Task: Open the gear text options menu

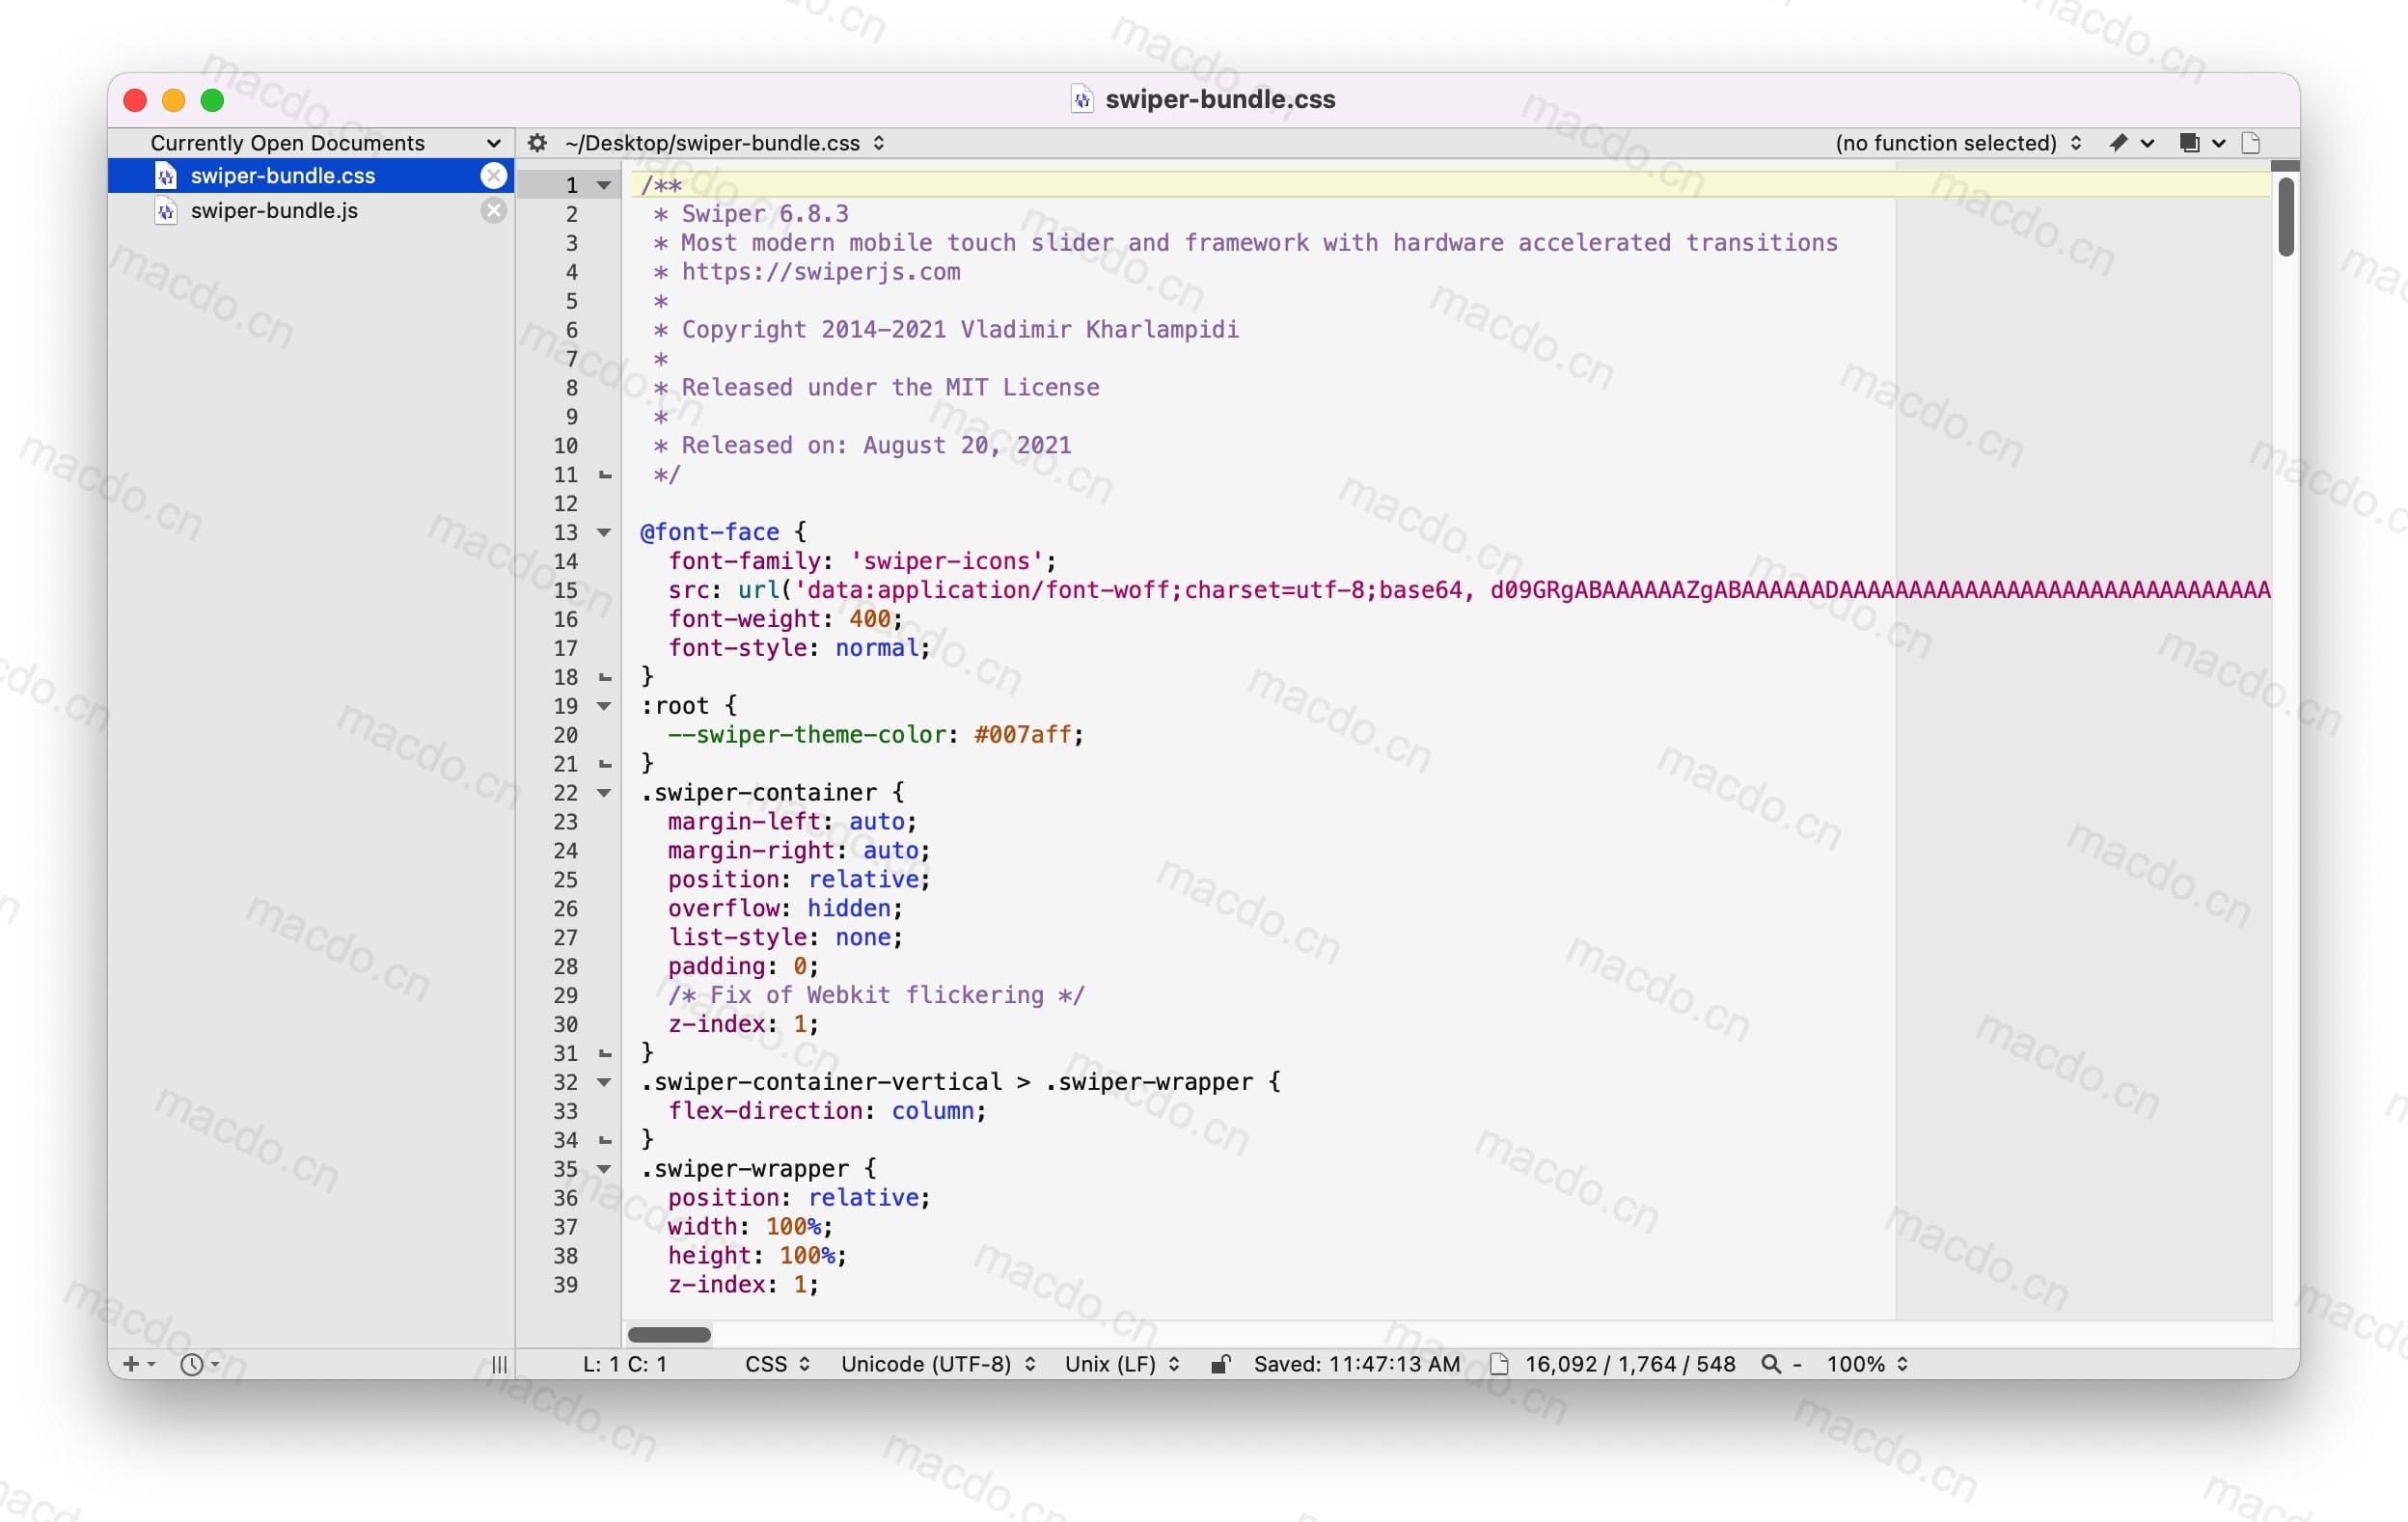Action: click(x=537, y=143)
